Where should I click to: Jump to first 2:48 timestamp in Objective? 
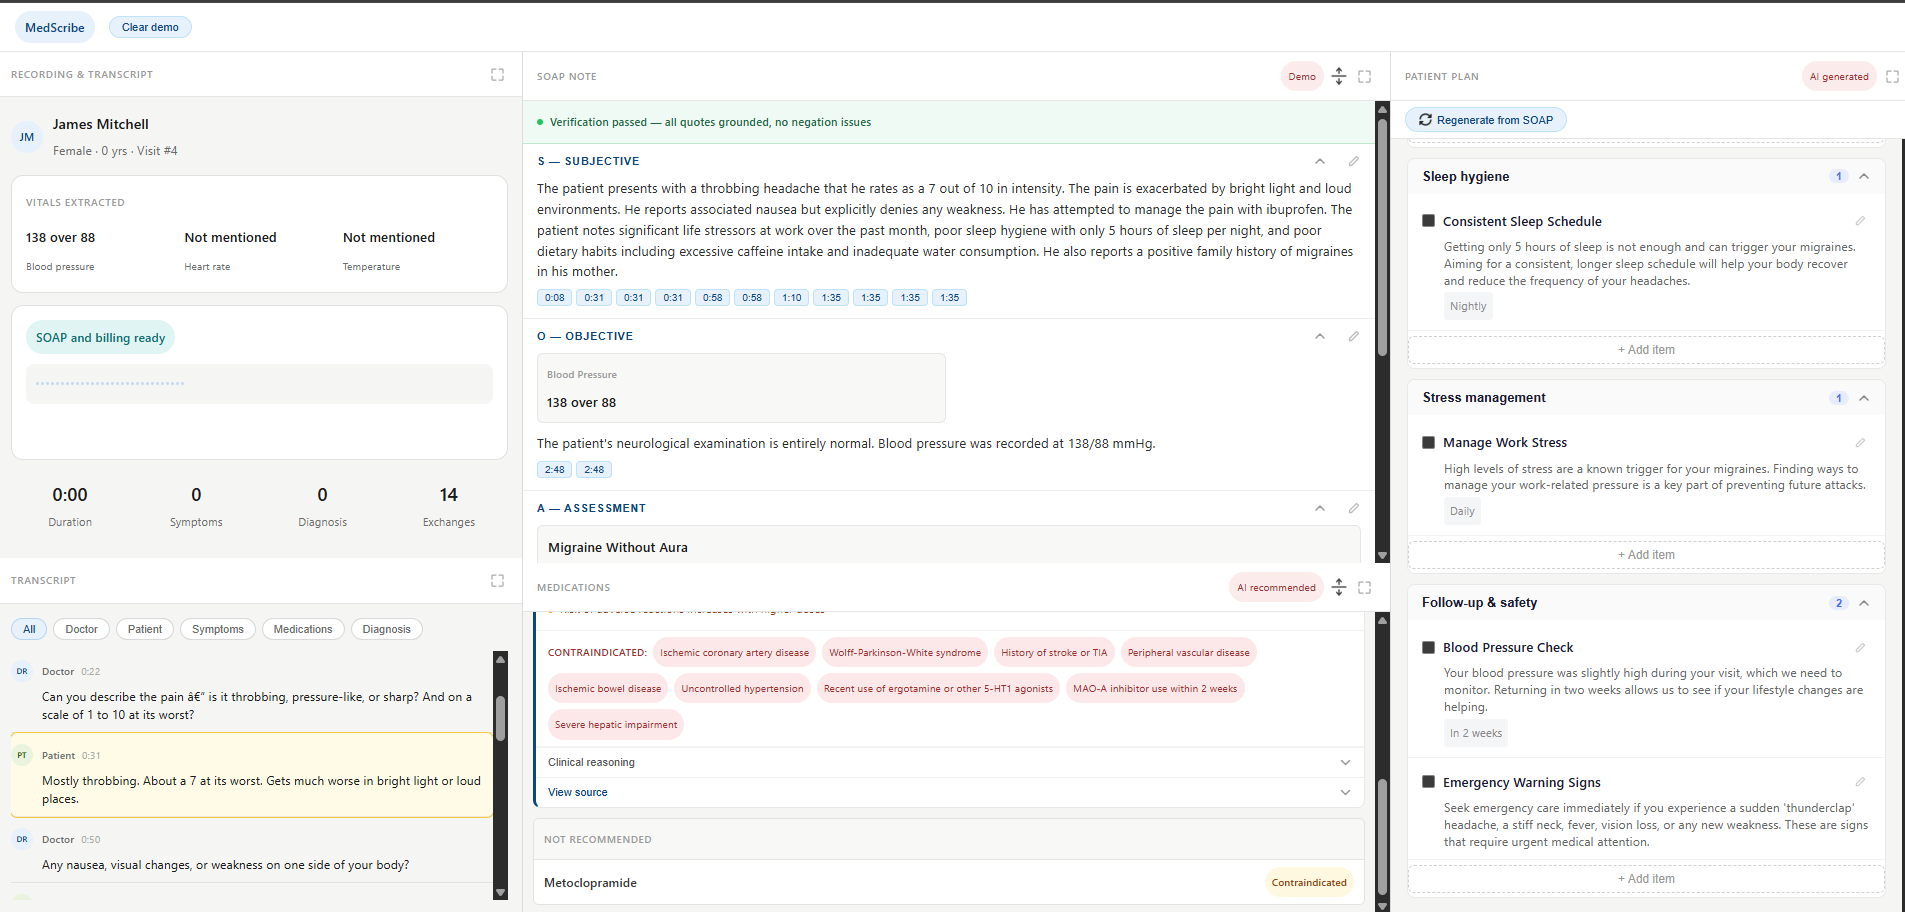coord(555,470)
